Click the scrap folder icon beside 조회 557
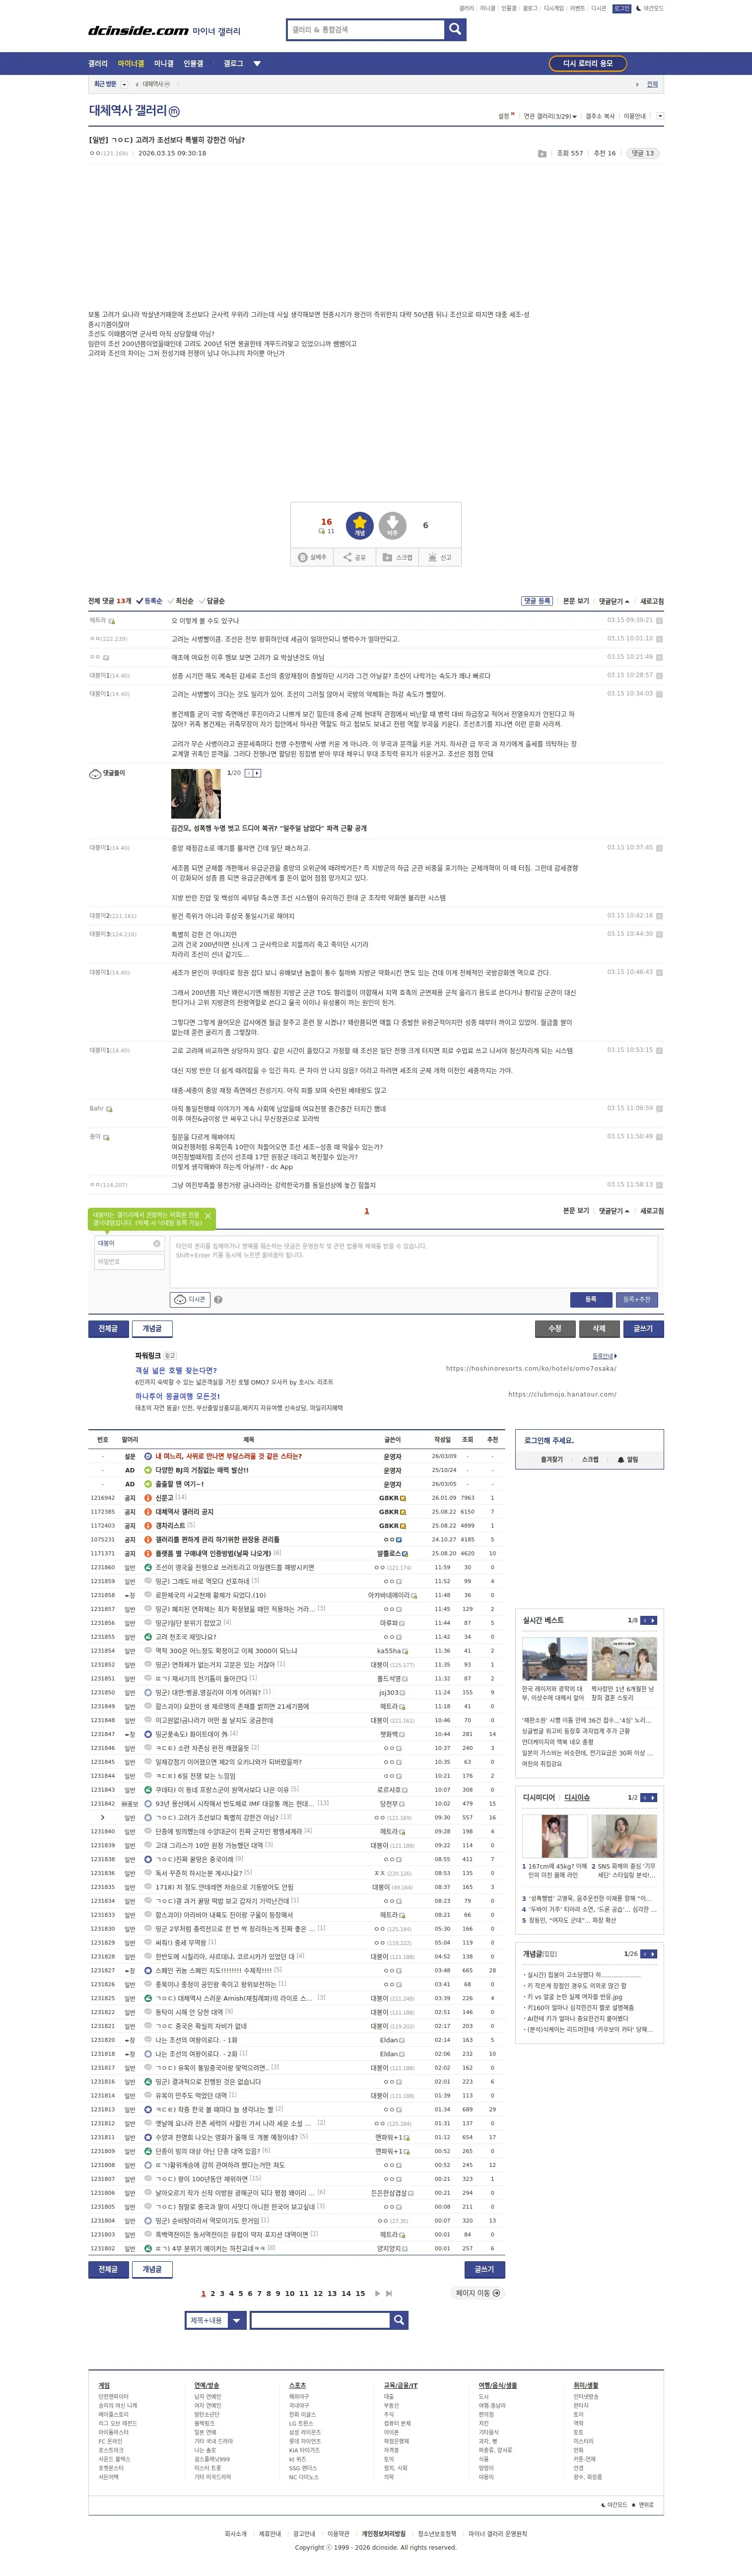The height and width of the screenshot is (2576, 752). point(542,154)
